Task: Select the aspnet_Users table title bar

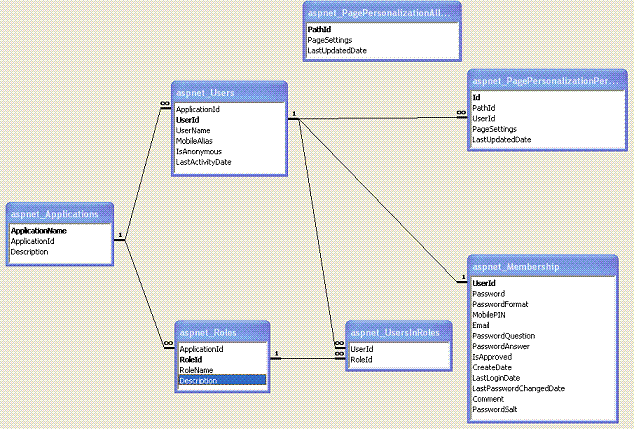Action: coord(229,92)
